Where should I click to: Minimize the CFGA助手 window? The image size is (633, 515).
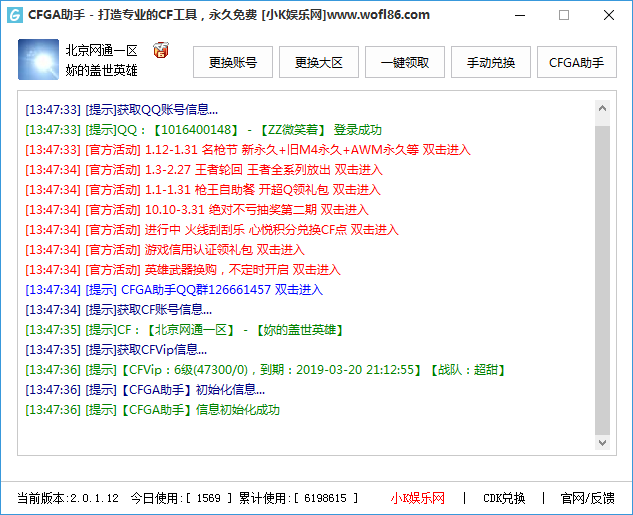(520, 15)
